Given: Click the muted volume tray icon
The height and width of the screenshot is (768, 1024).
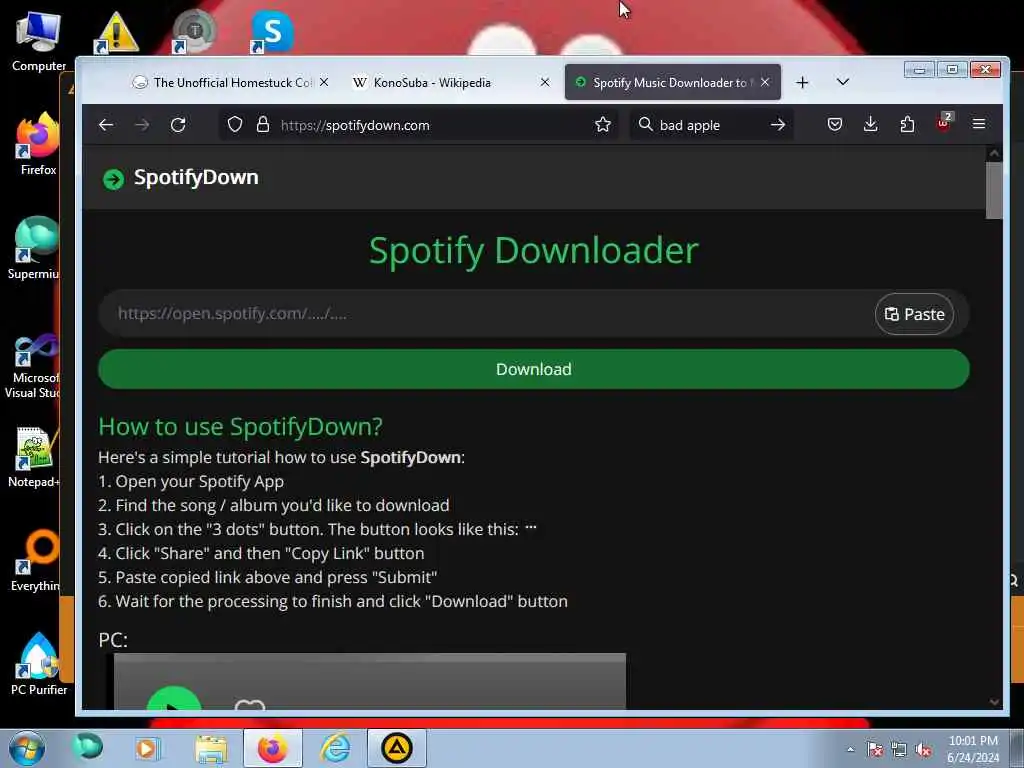Looking at the screenshot, I should pyautogui.click(x=923, y=749).
